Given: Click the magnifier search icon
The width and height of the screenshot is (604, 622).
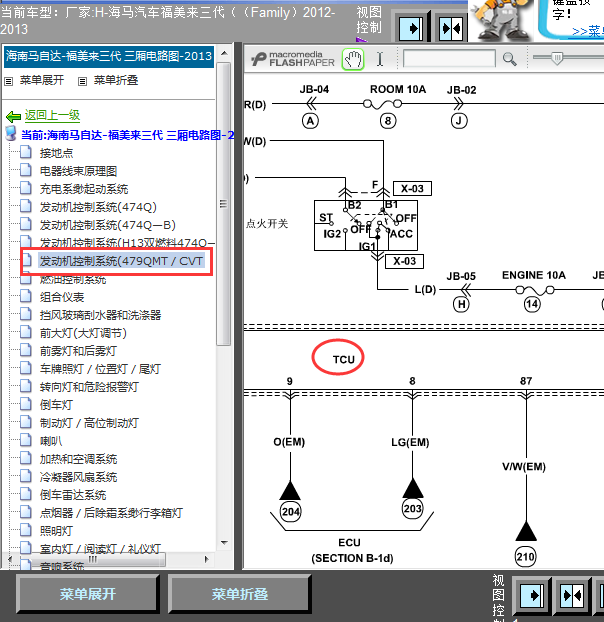Looking at the screenshot, I should pos(509,59).
